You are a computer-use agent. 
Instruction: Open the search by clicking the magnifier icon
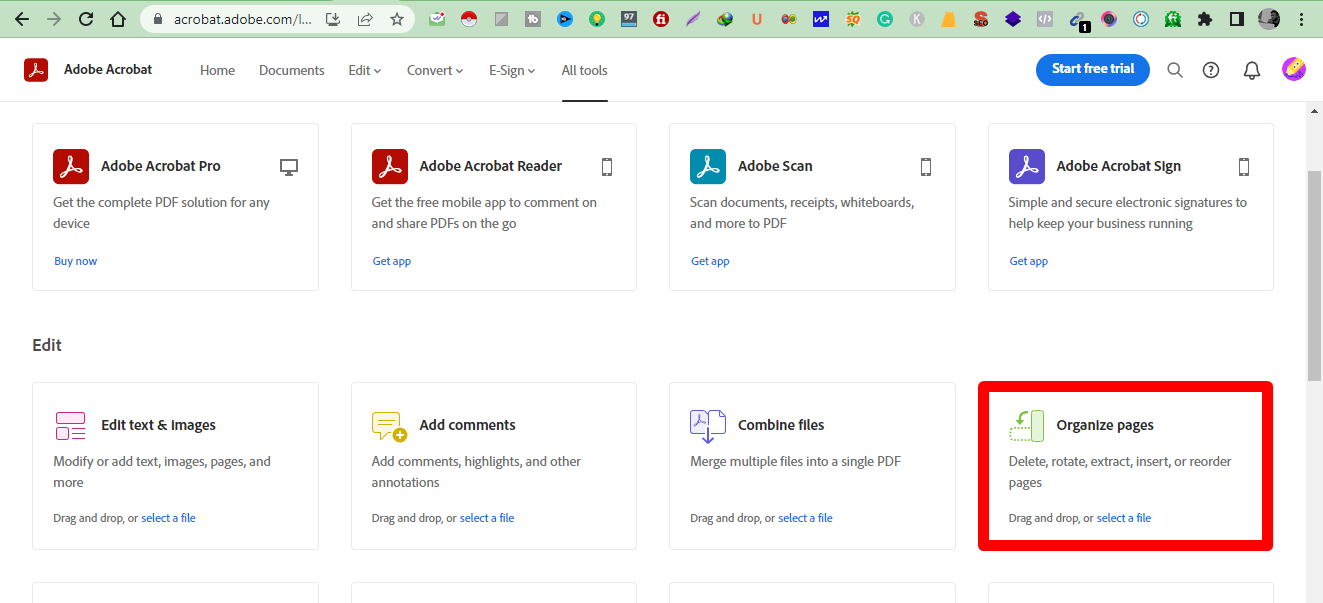pos(1175,69)
